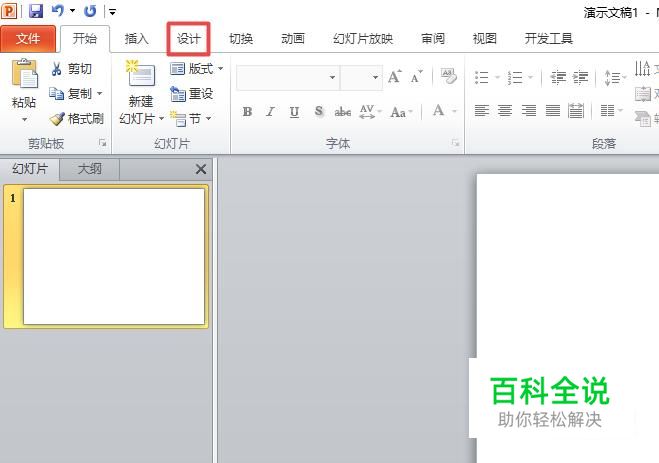
Task: Click the increase font size icon
Action: coord(395,77)
